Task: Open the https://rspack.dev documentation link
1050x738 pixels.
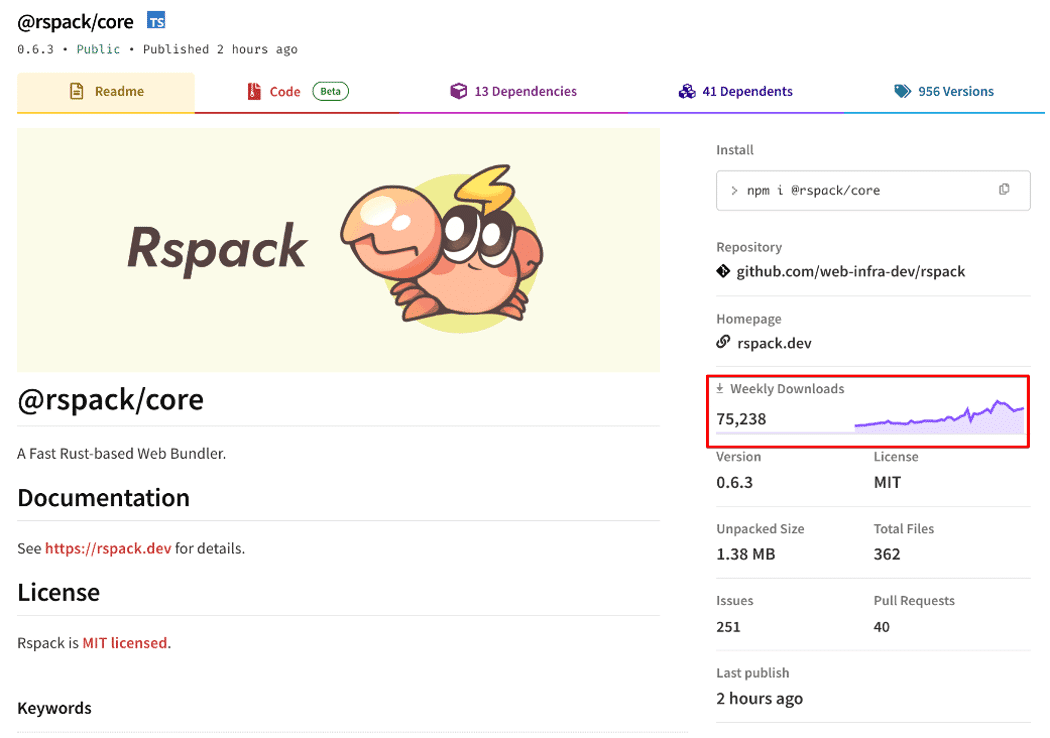Action: click(111, 548)
